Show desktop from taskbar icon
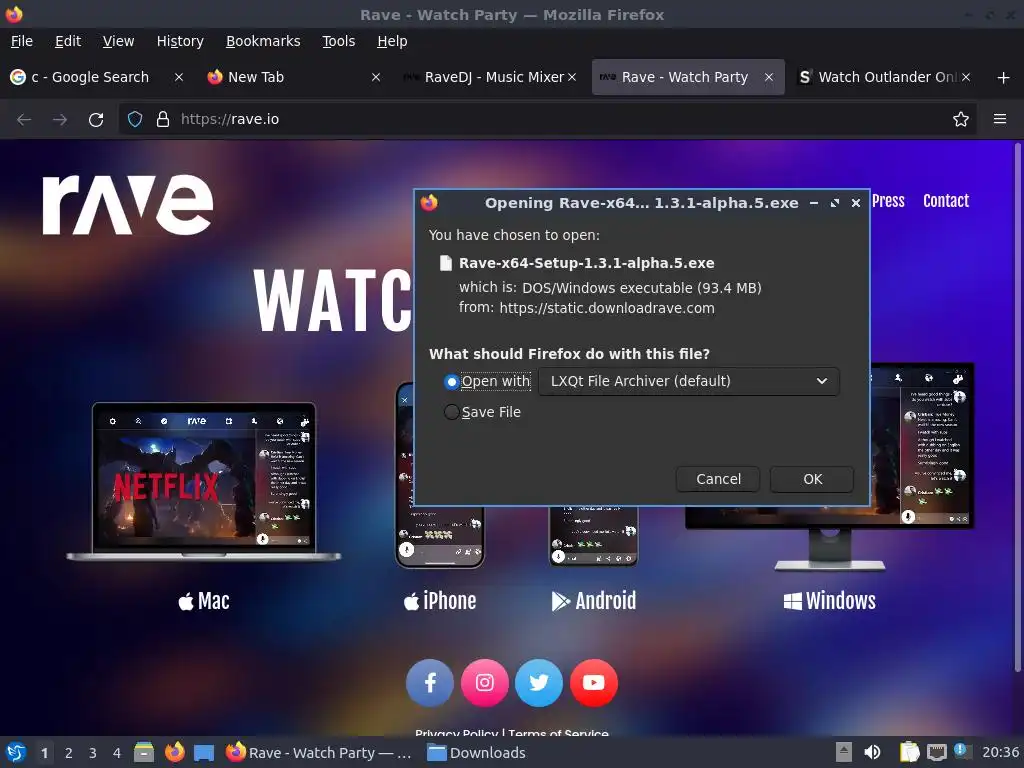The image size is (1024, 768). (x=204, y=752)
